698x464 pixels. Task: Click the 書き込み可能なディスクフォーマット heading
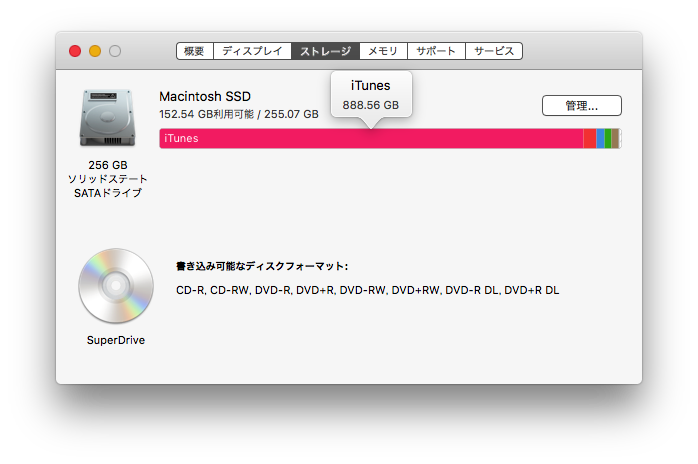tap(262, 266)
